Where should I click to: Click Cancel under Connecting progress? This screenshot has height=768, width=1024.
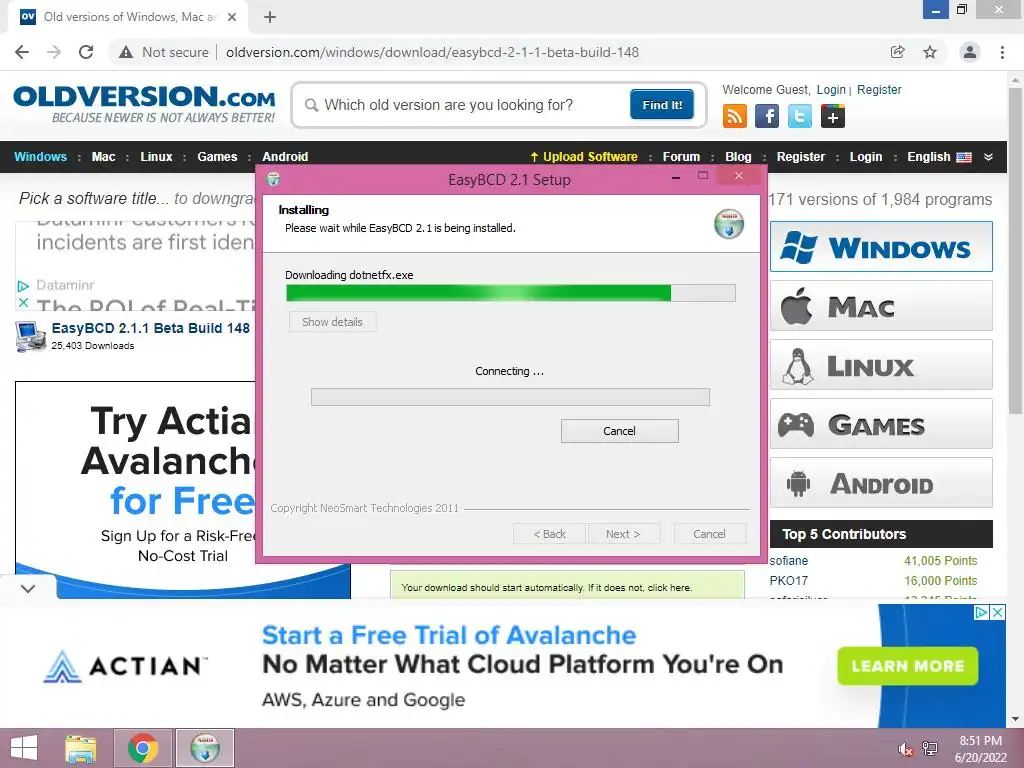[x=619, y=431]
